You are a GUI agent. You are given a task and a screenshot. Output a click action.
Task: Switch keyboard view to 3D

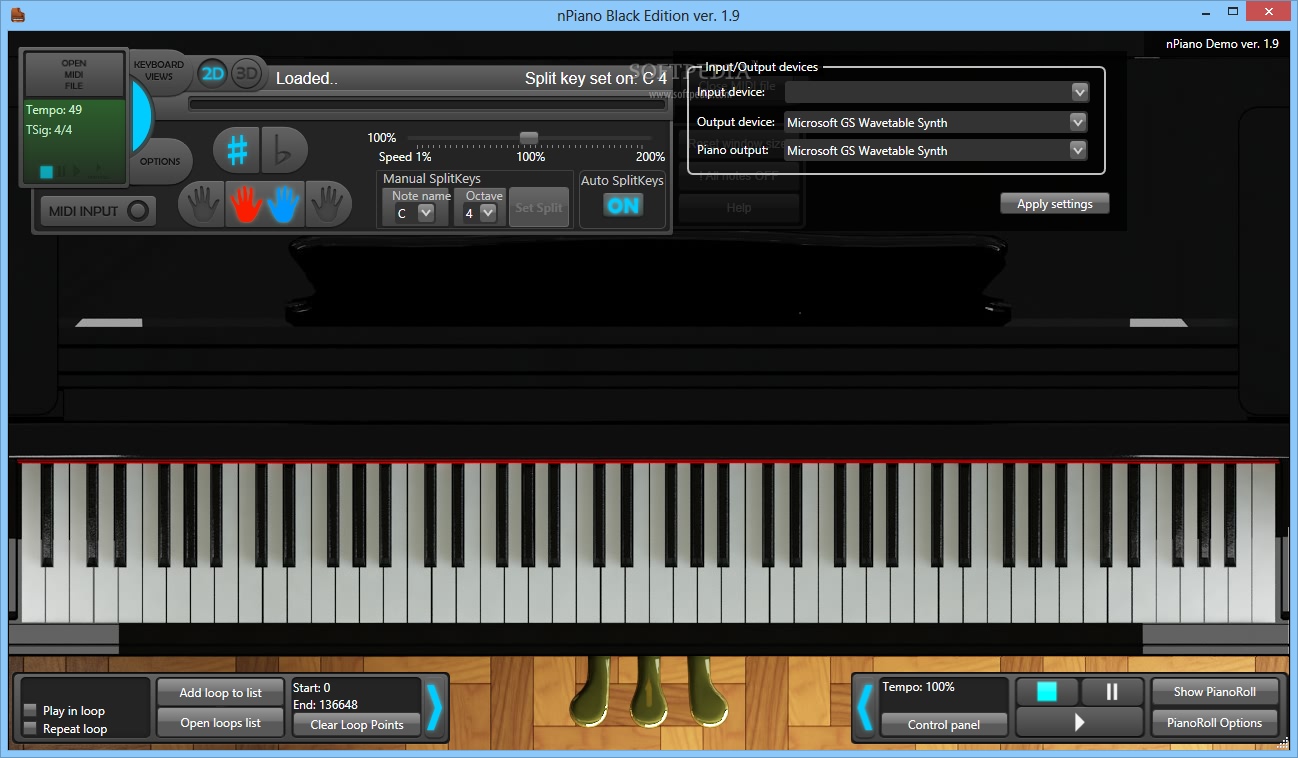(x=246, y=73)
